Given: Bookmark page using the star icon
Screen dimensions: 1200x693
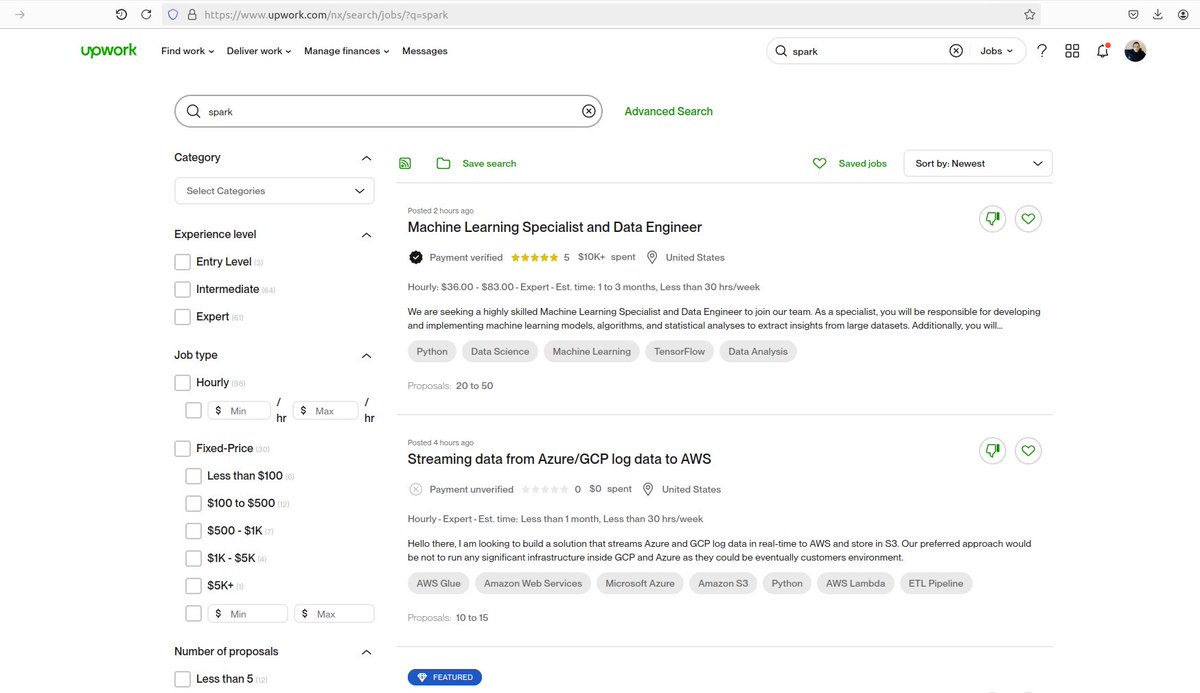Looking at the screenshot, I should click(x=1029, y=15).
